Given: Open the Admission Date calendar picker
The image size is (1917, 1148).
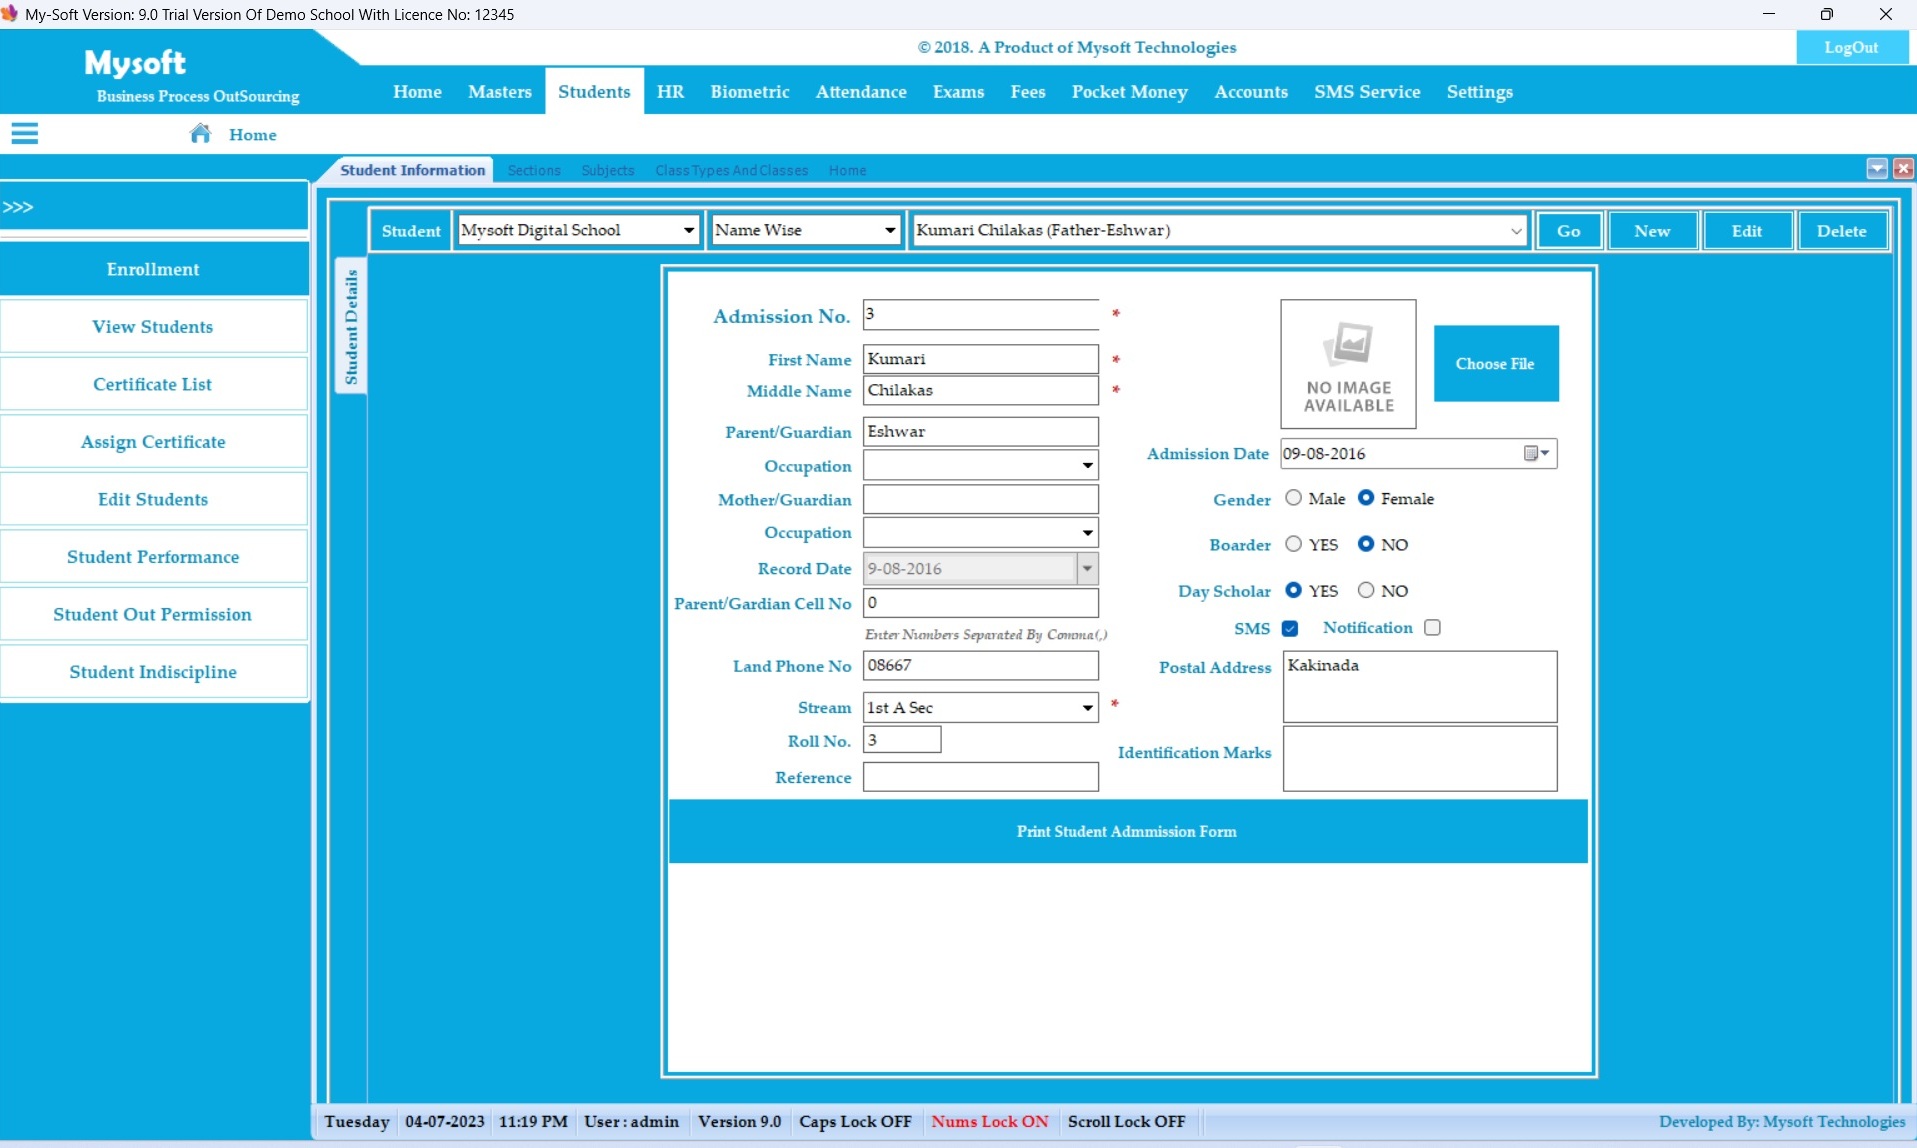Looking at the screenshot, I should click(1536, 454).
